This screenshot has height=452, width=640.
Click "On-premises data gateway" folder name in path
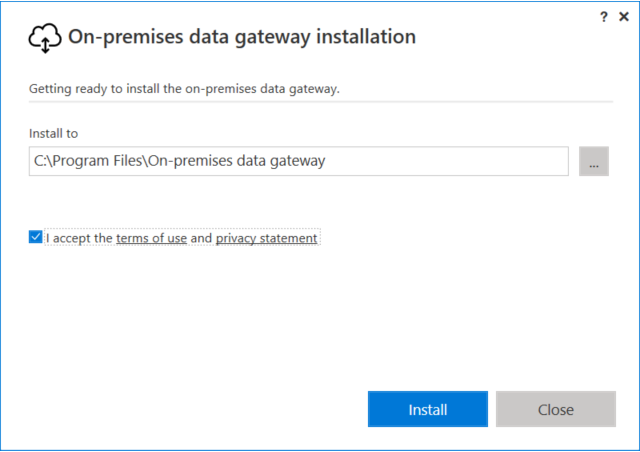pos(236,161)
